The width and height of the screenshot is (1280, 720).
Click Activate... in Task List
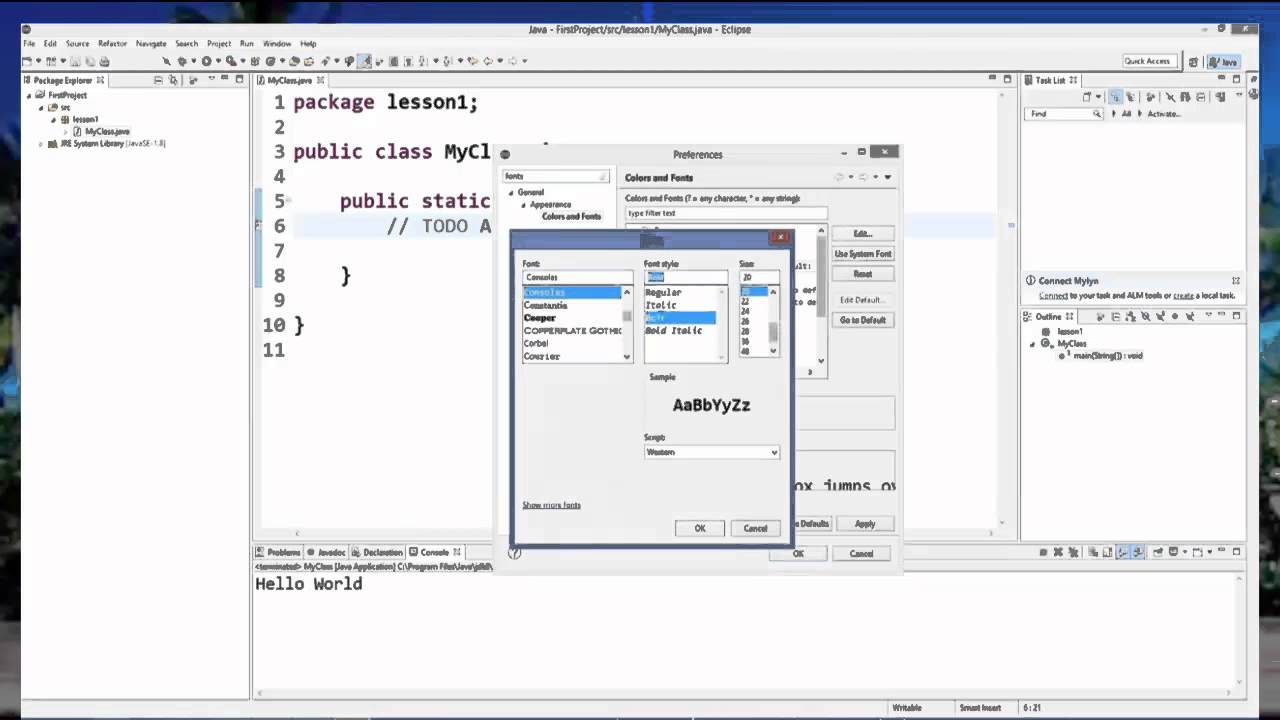pyautogui.click(x=1163, y=114)
